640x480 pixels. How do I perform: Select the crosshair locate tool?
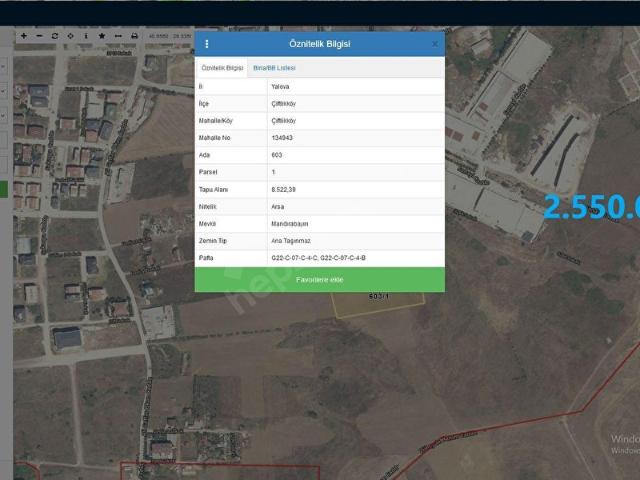click(70, 36)
